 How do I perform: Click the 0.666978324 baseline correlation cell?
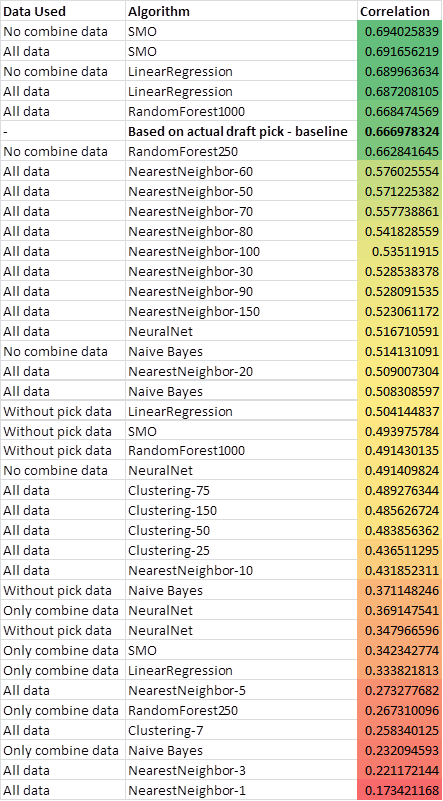click(400, 131)
